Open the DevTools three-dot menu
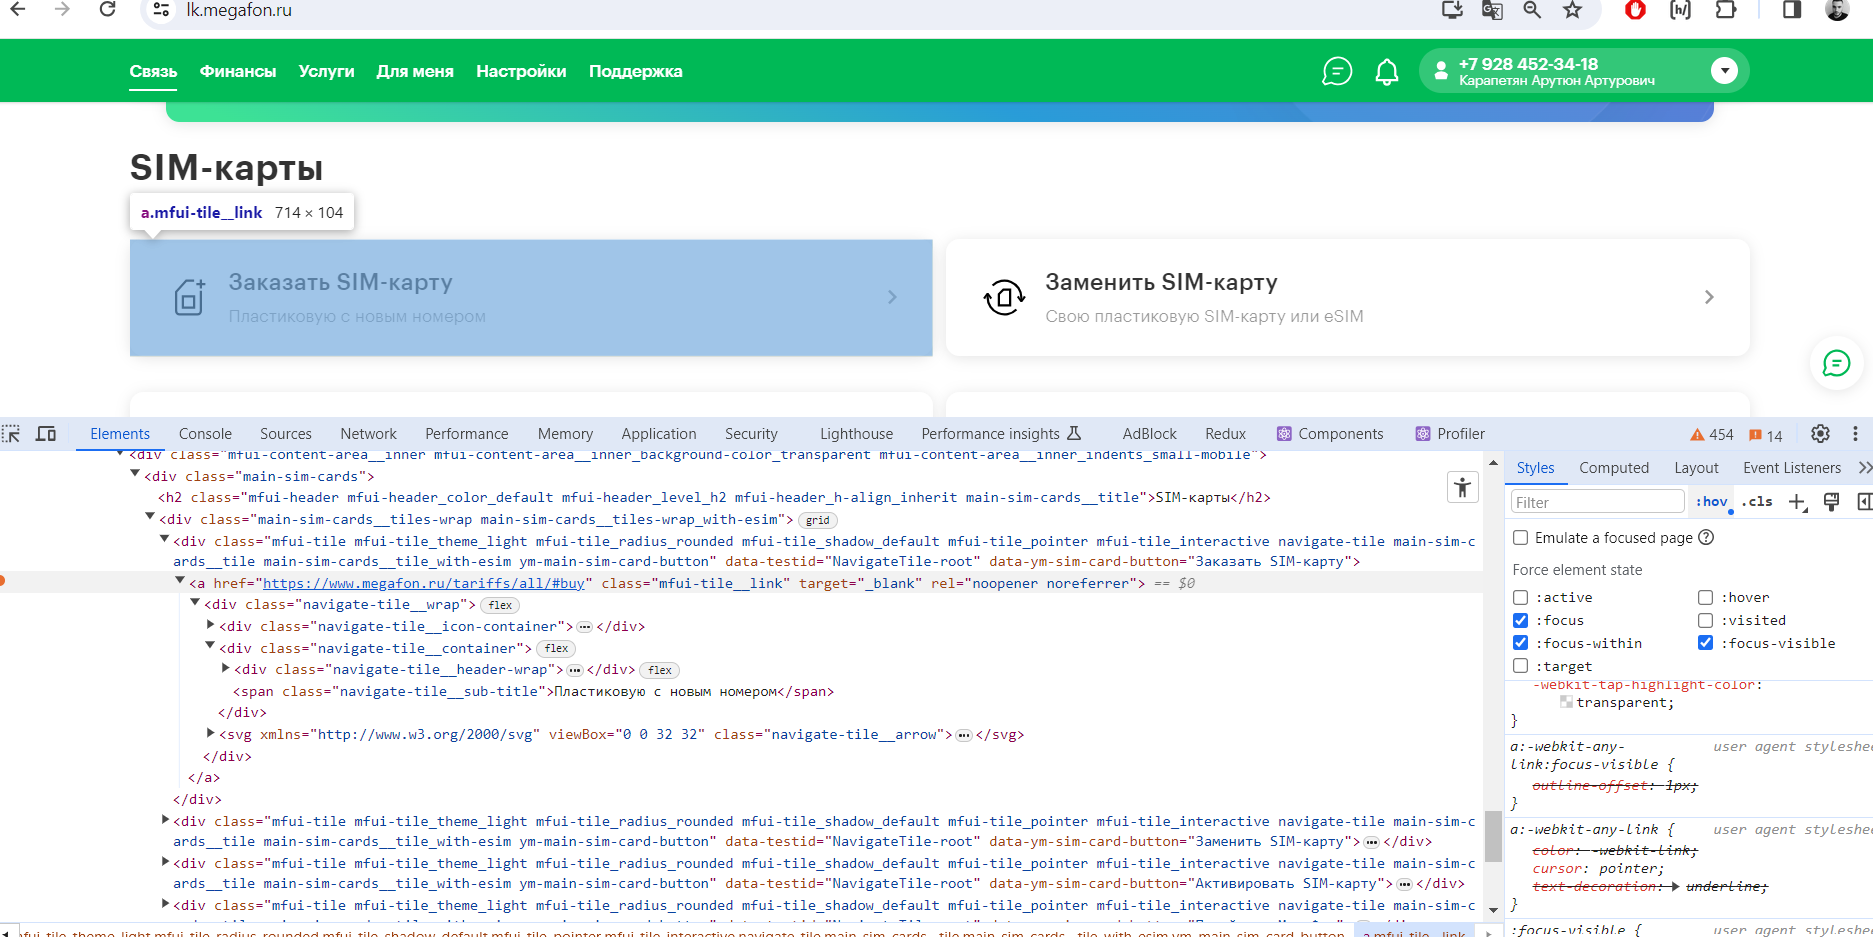The height and width of the screenshot is (937, 1873). coord(1855,434)
